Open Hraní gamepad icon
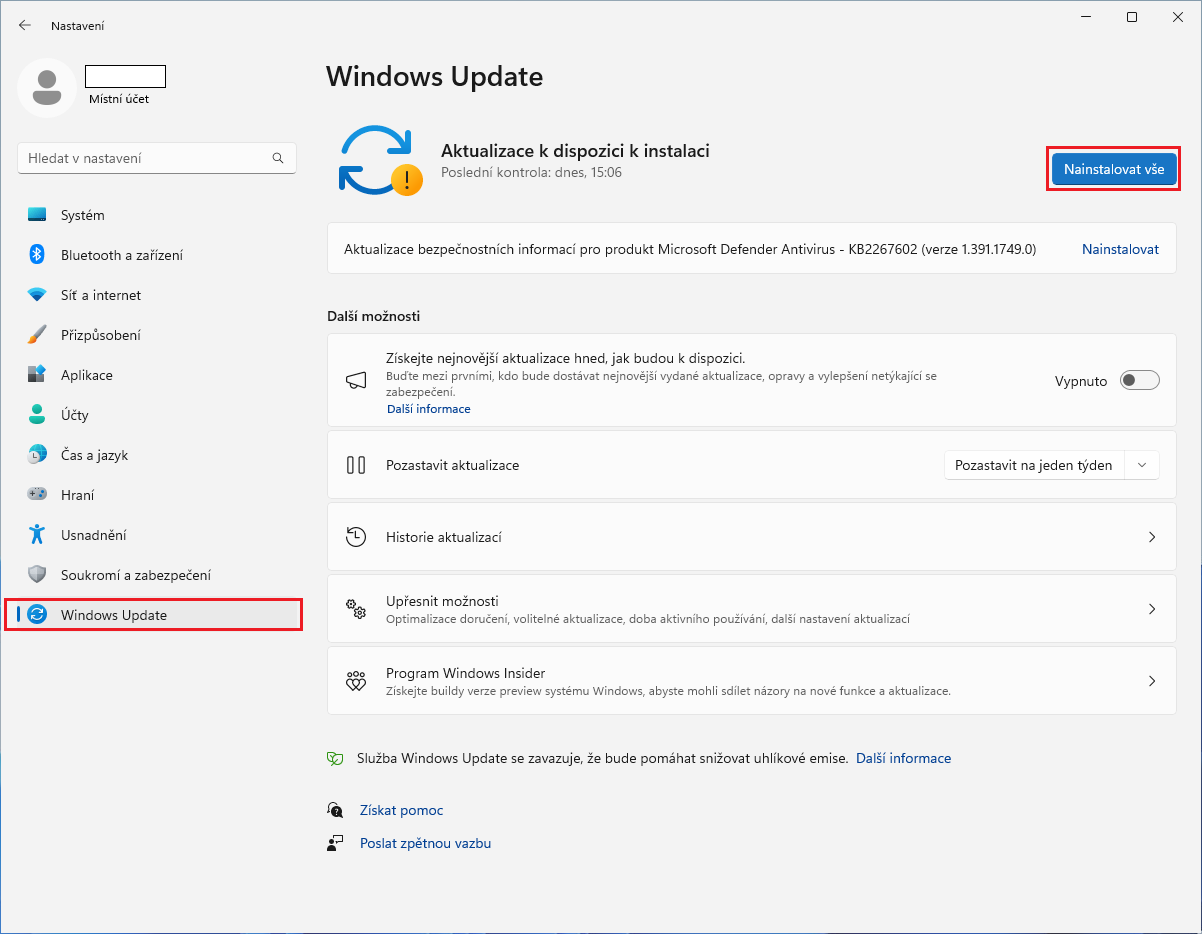Viewport: 1202px width, 934px height. click(37, 495)
